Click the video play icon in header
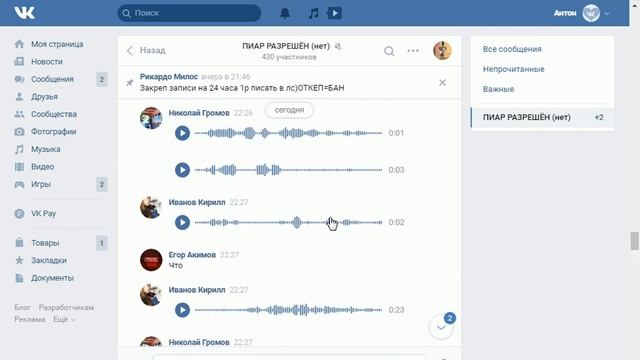 point(335,13)
